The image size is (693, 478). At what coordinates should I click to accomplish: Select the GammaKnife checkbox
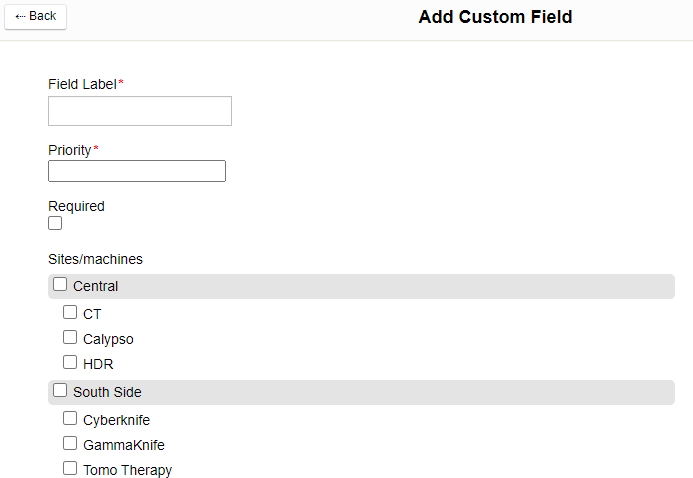click(x=70, y=443)
